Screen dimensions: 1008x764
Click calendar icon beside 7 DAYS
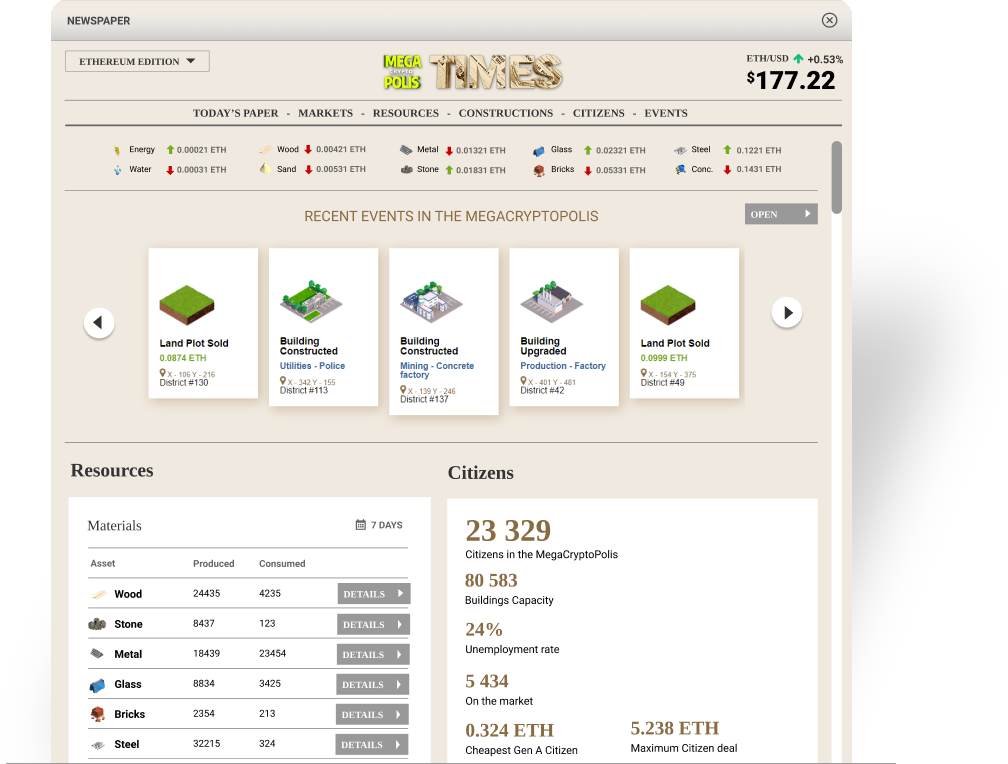coord(361,525)
